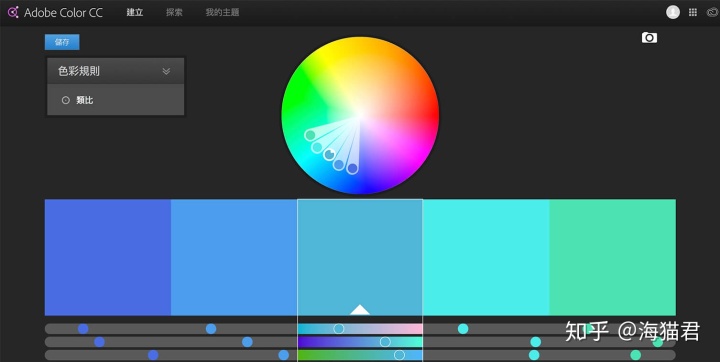Viewport: 720px width, 362px height.
Task: Open the apps grid icon
Action: coord(692,12)
